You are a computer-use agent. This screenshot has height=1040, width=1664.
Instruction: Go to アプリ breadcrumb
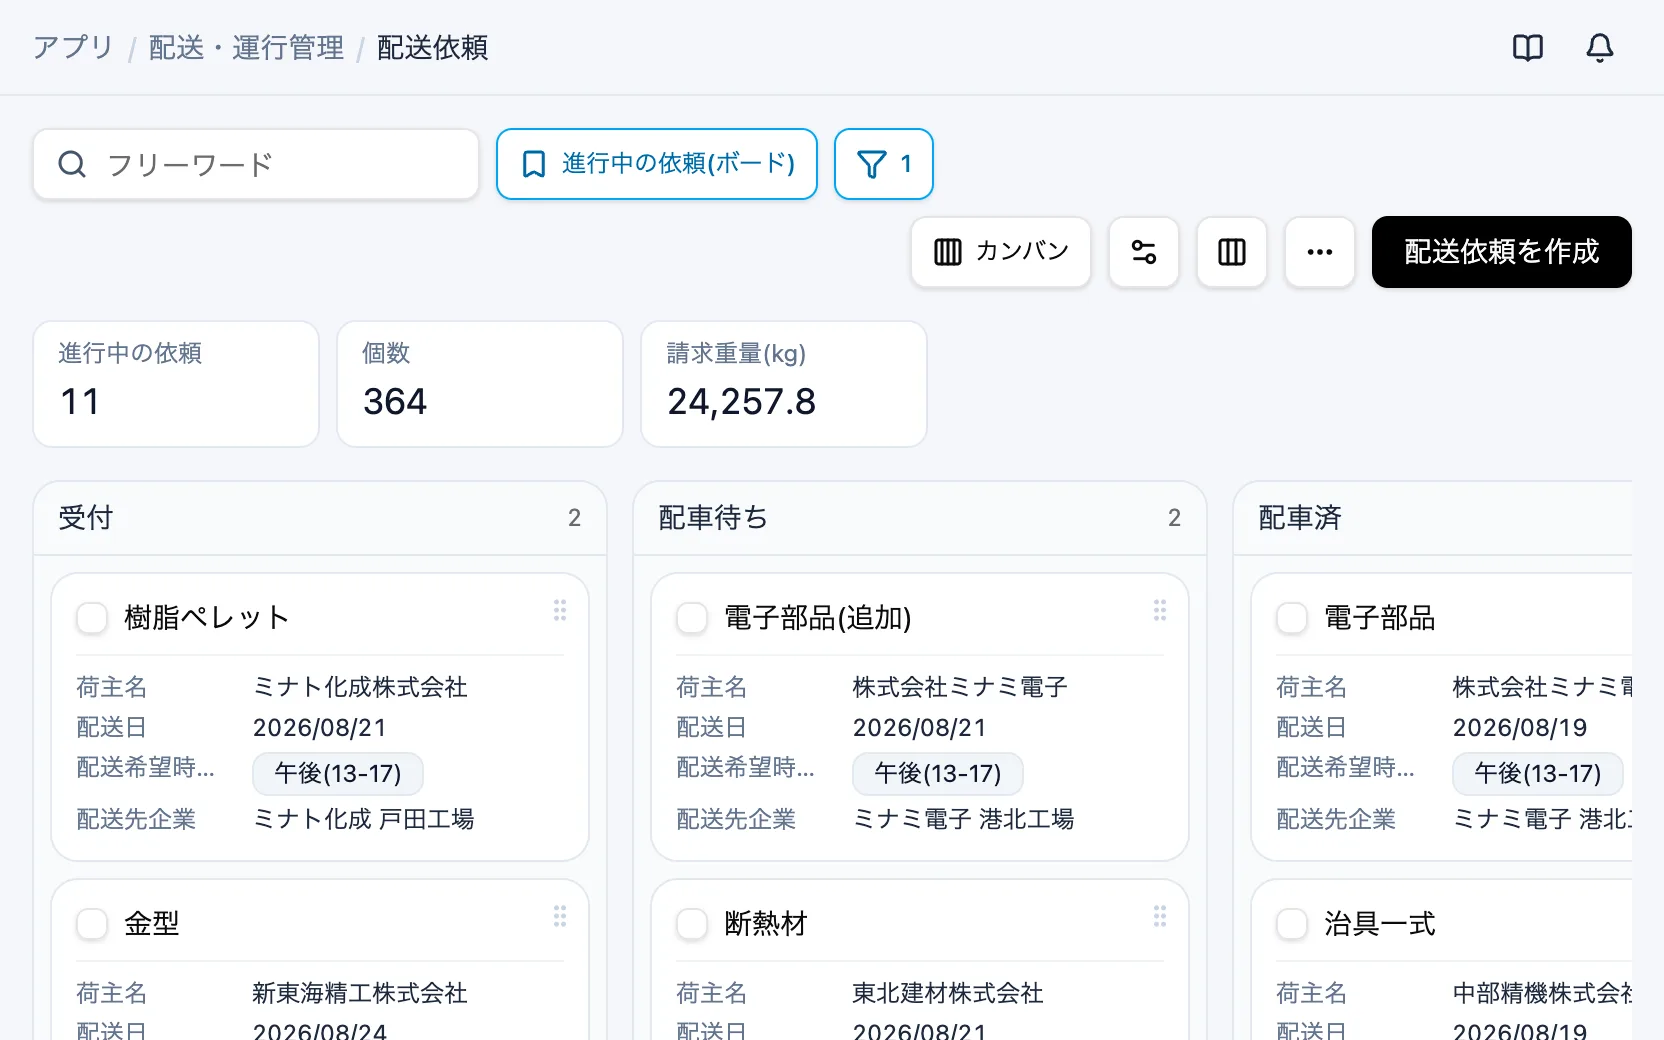tap(73, 48)
